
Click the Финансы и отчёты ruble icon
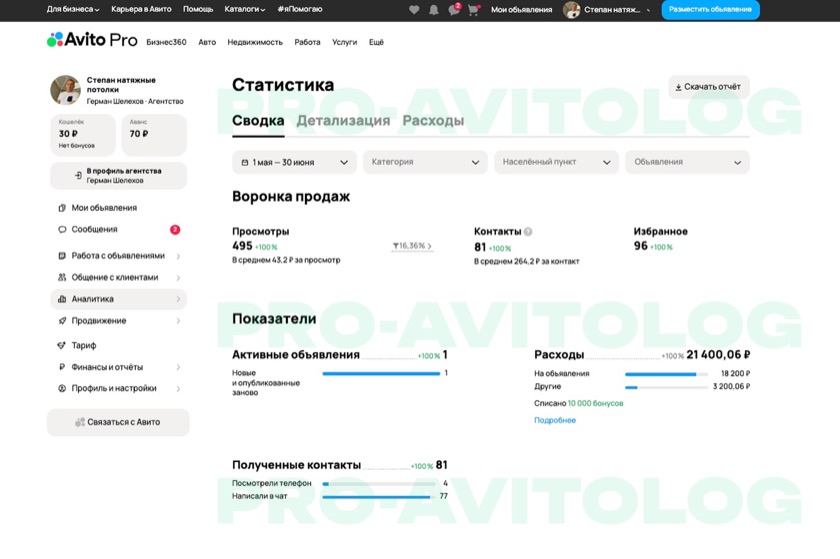pos(62,367)
